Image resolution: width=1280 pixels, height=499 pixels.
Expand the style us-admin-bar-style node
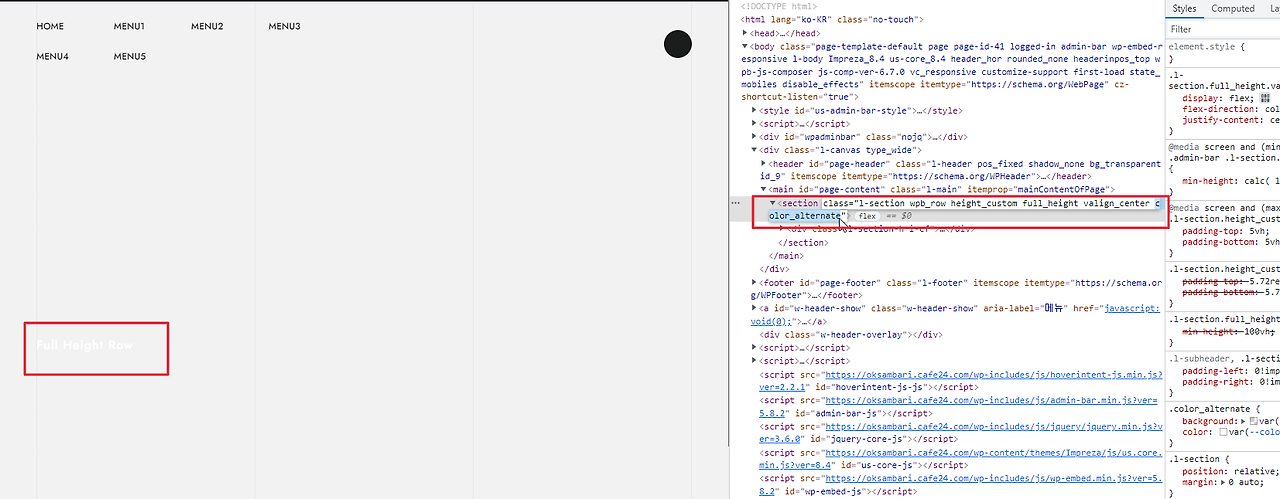[x=755, y=111]
